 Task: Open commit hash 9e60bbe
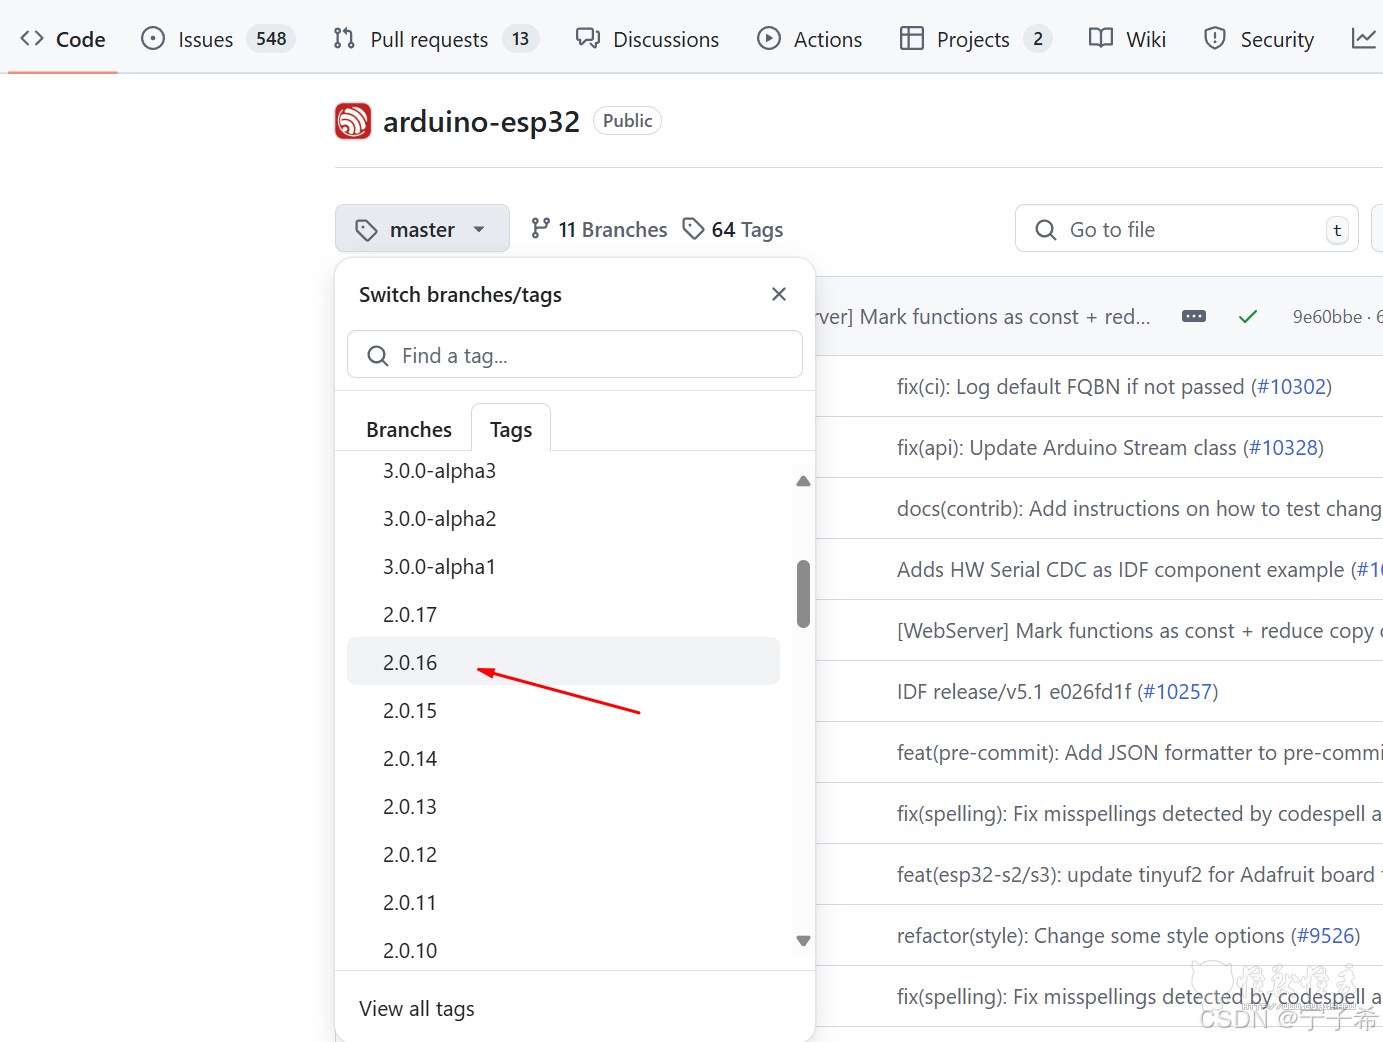tap(1327, 316)
